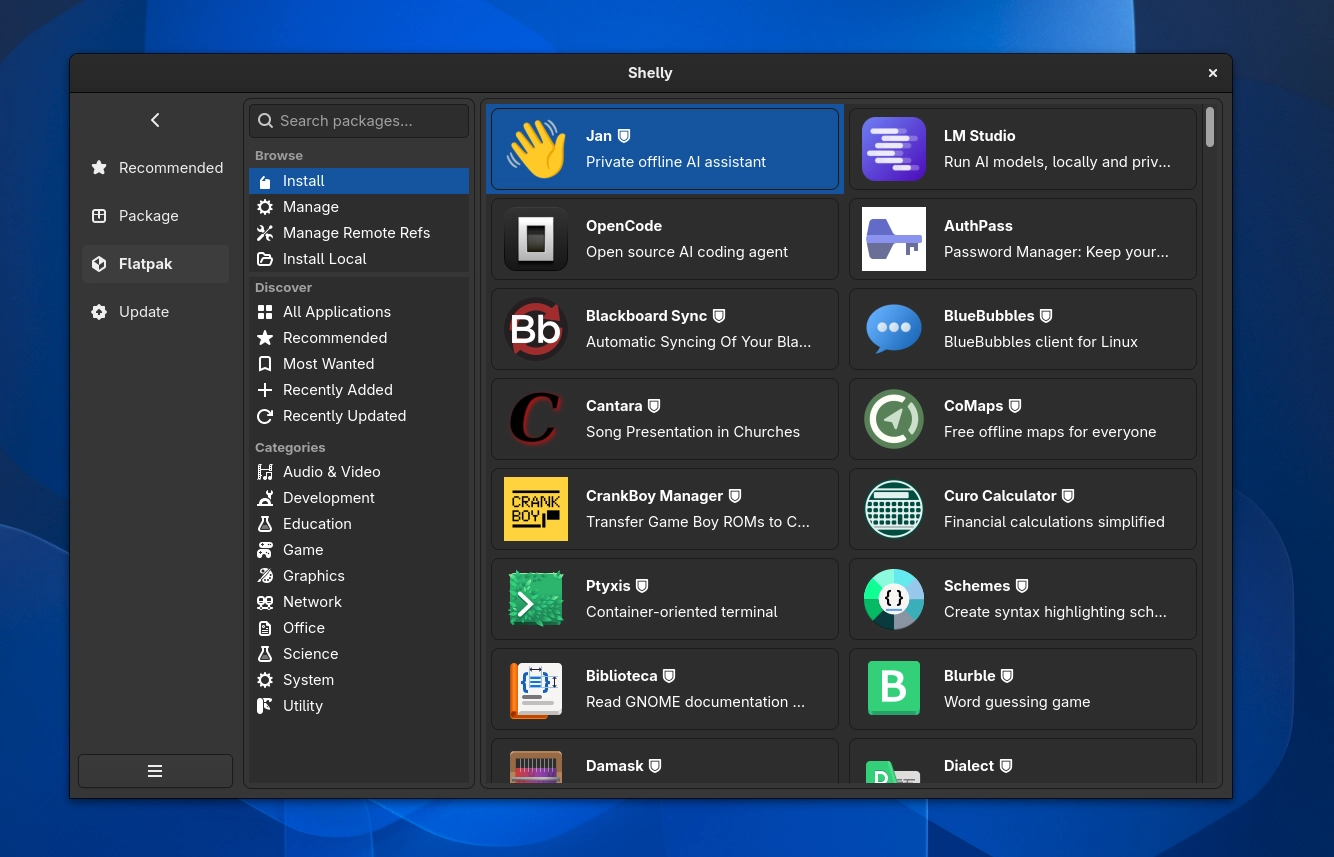Select the Flatpak sidebar section
Image resolution: width=1334 pixels, height=857 pixels.
[x=155, y=264]
